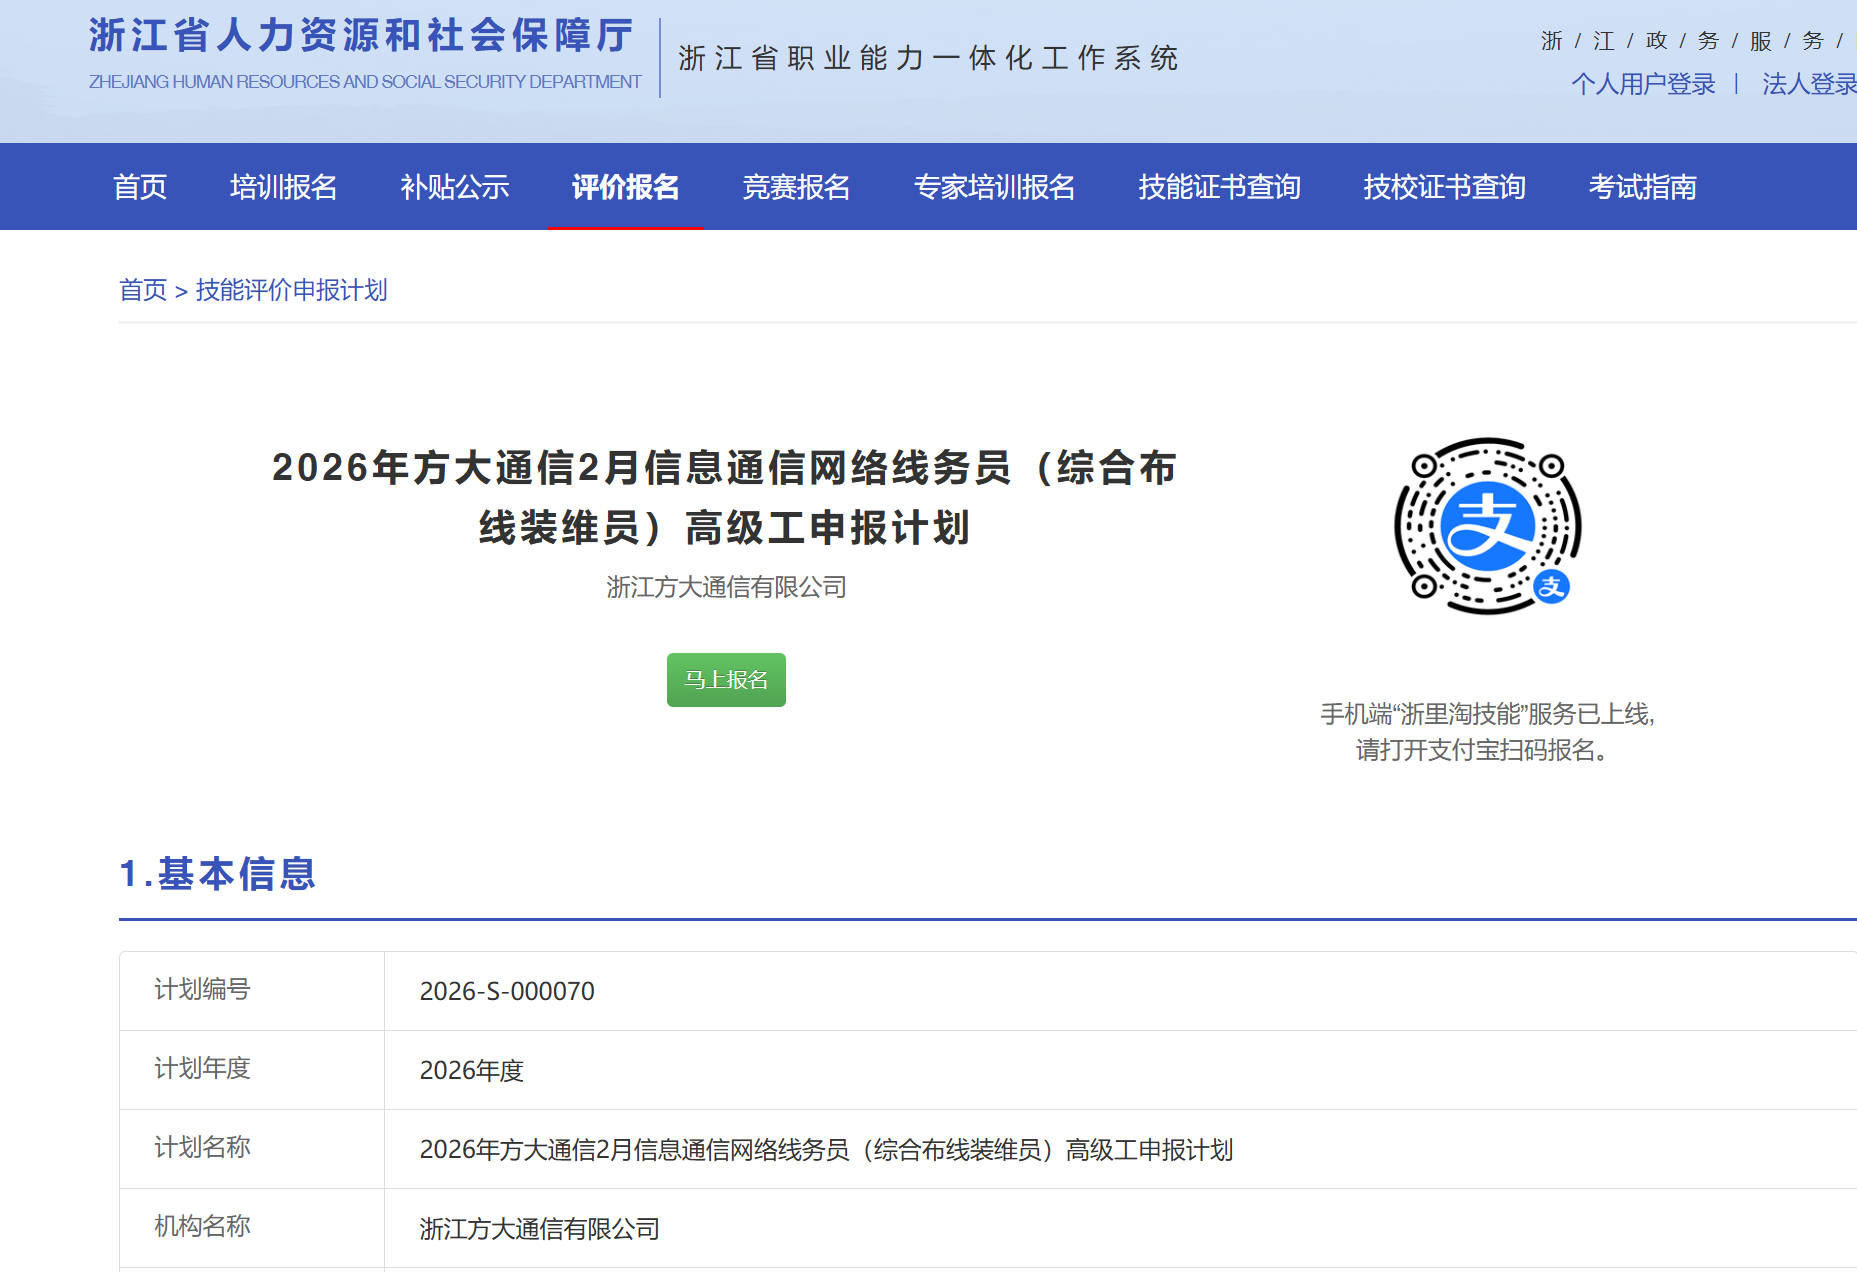1857x1272 pixels.
Task: Open the 首页 navigation tab
Action: [x=140, y=187]
